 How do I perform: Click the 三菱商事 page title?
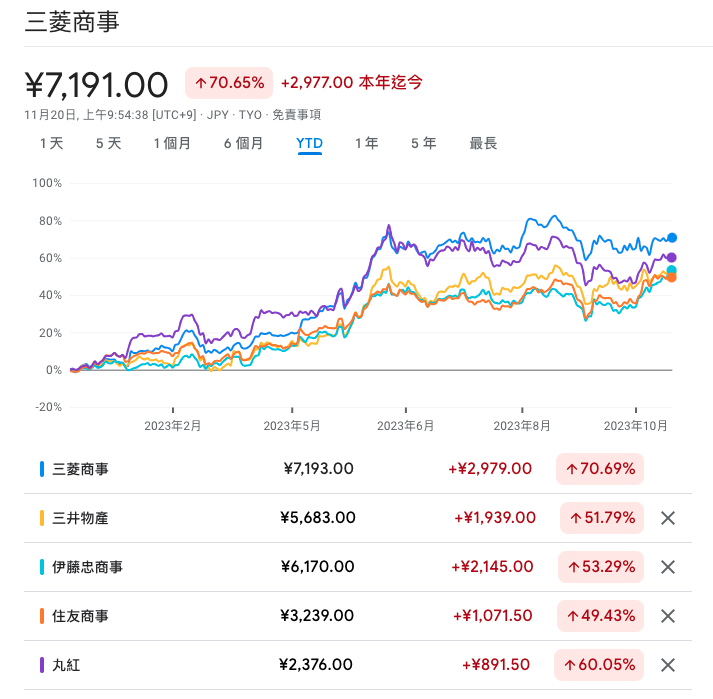tap(71, 21)
